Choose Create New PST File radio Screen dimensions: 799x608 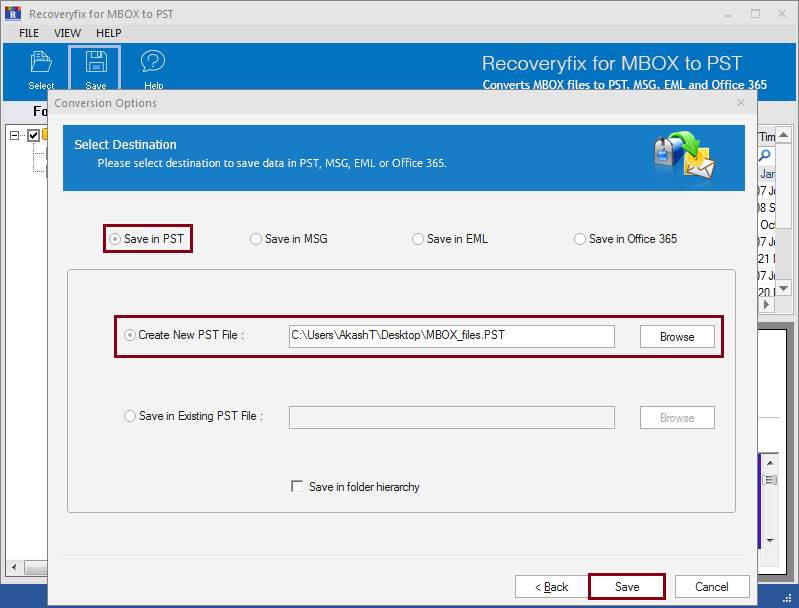point(130,335)
